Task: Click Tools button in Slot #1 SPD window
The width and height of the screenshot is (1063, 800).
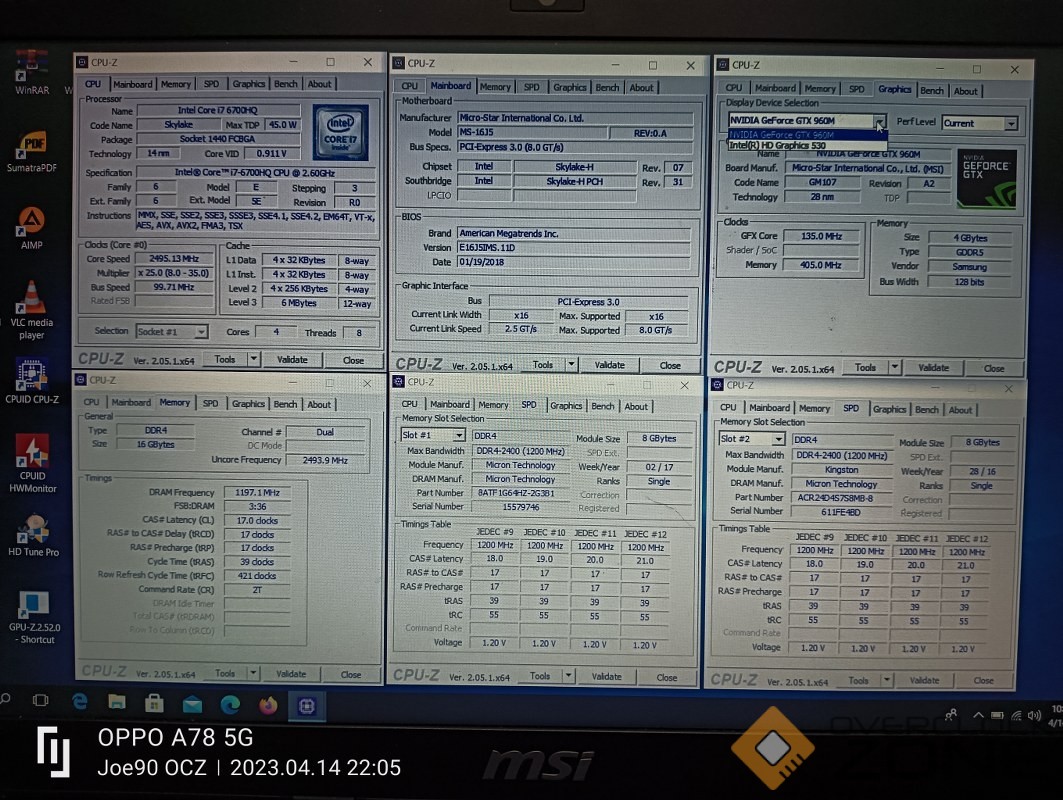Action: 540,676
